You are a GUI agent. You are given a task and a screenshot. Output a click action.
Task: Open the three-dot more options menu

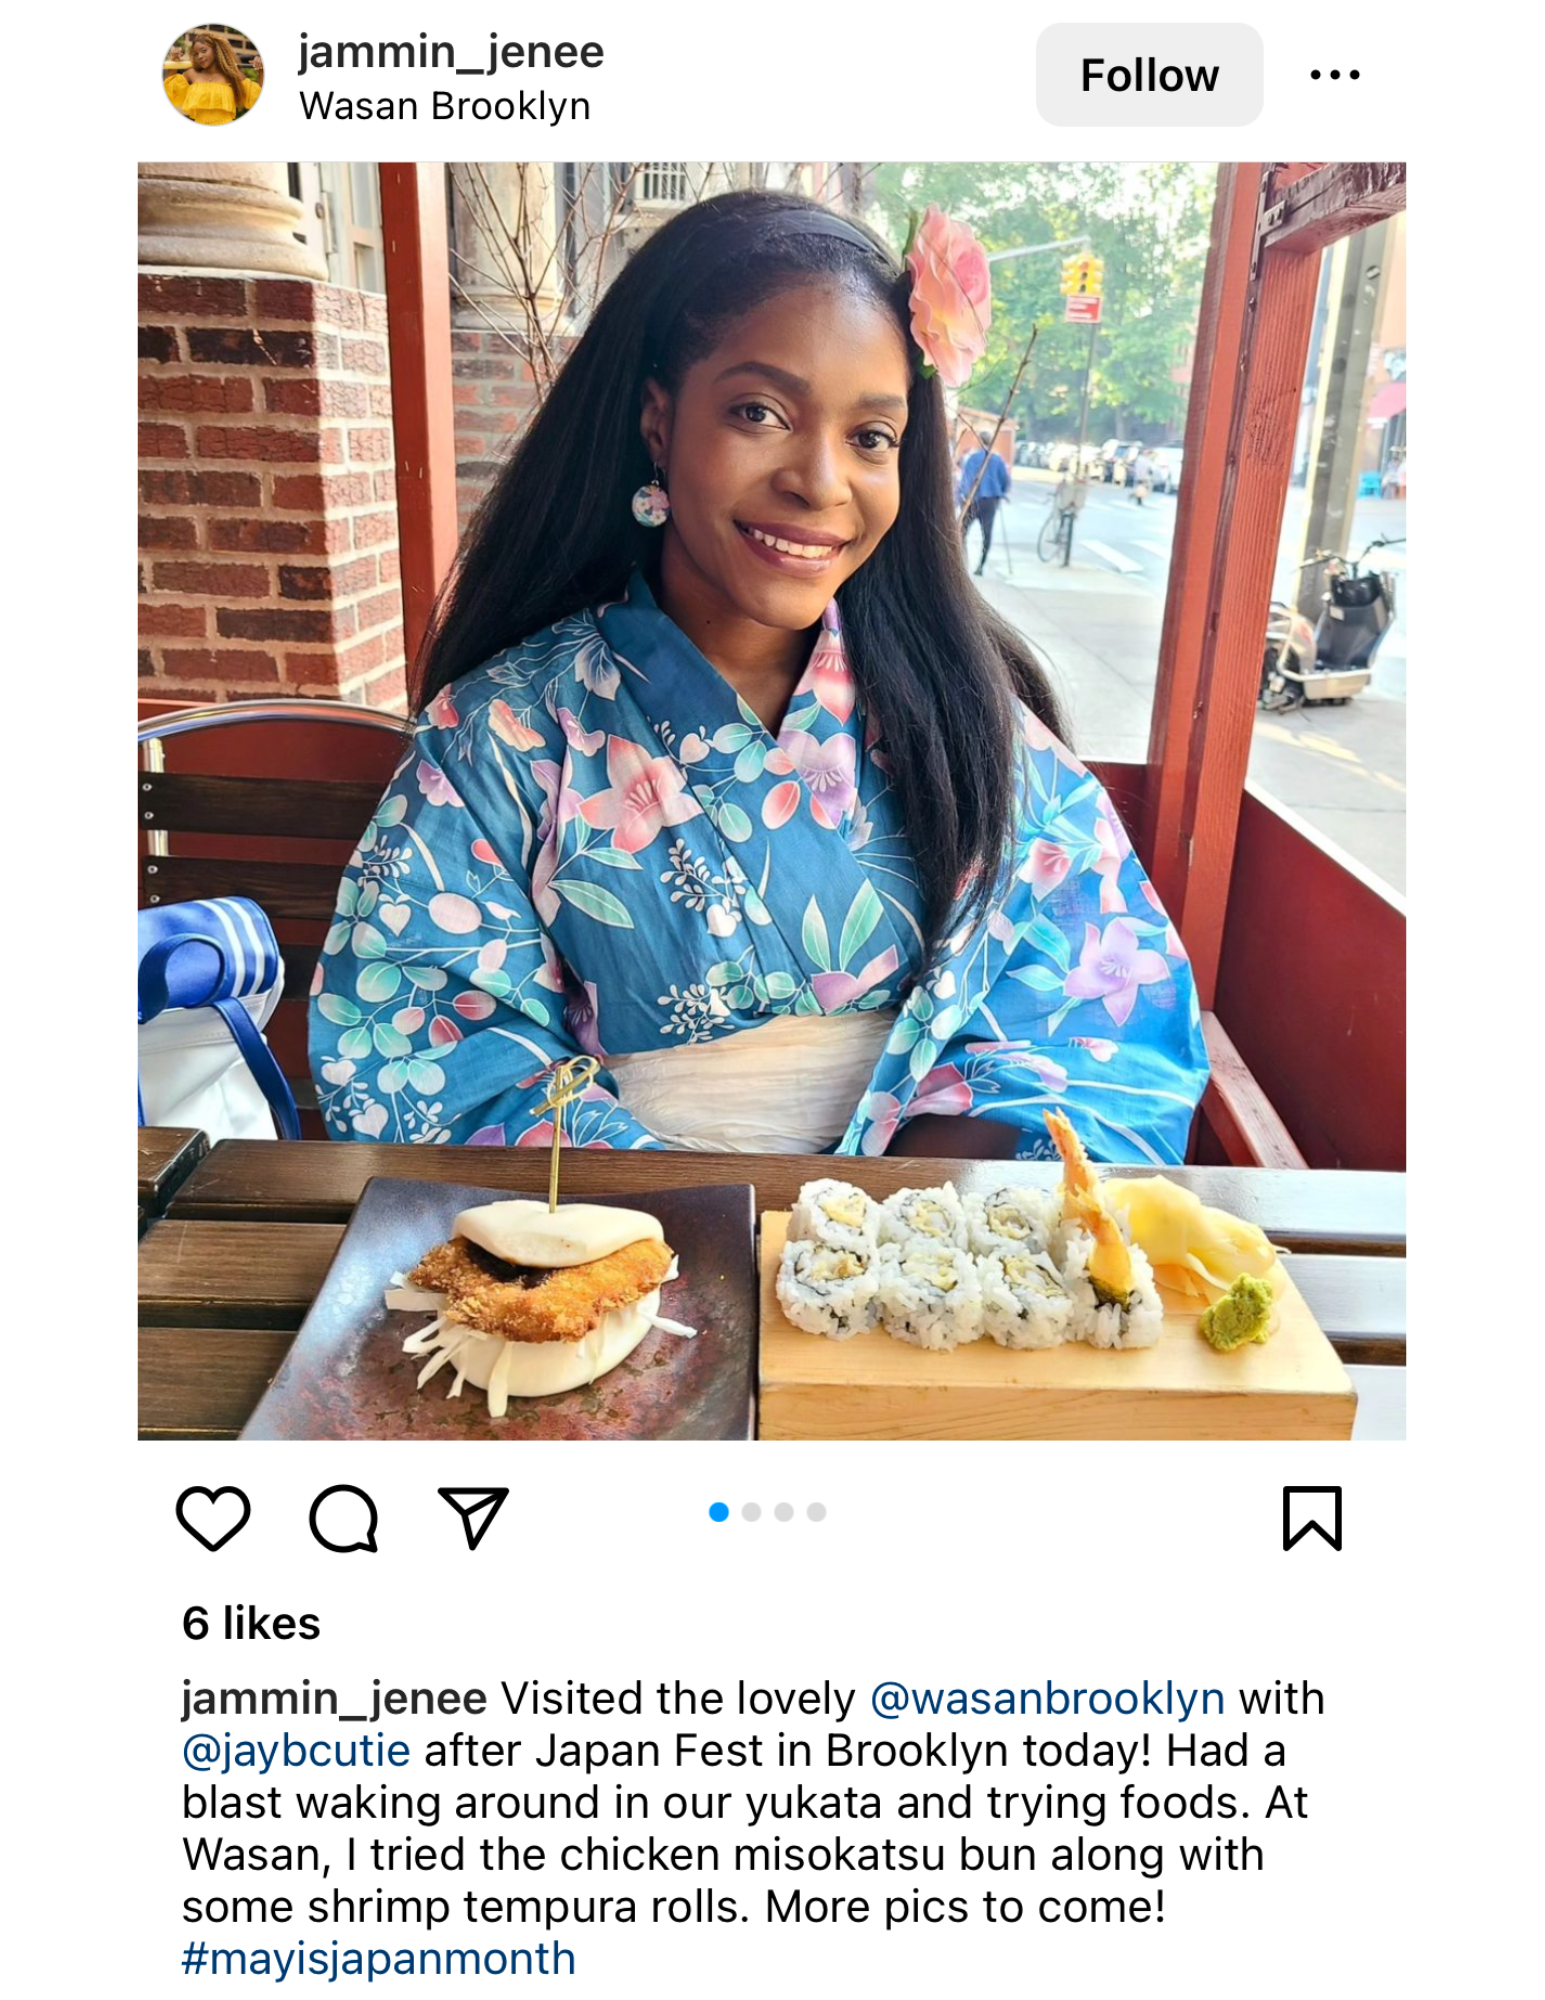1334,75
